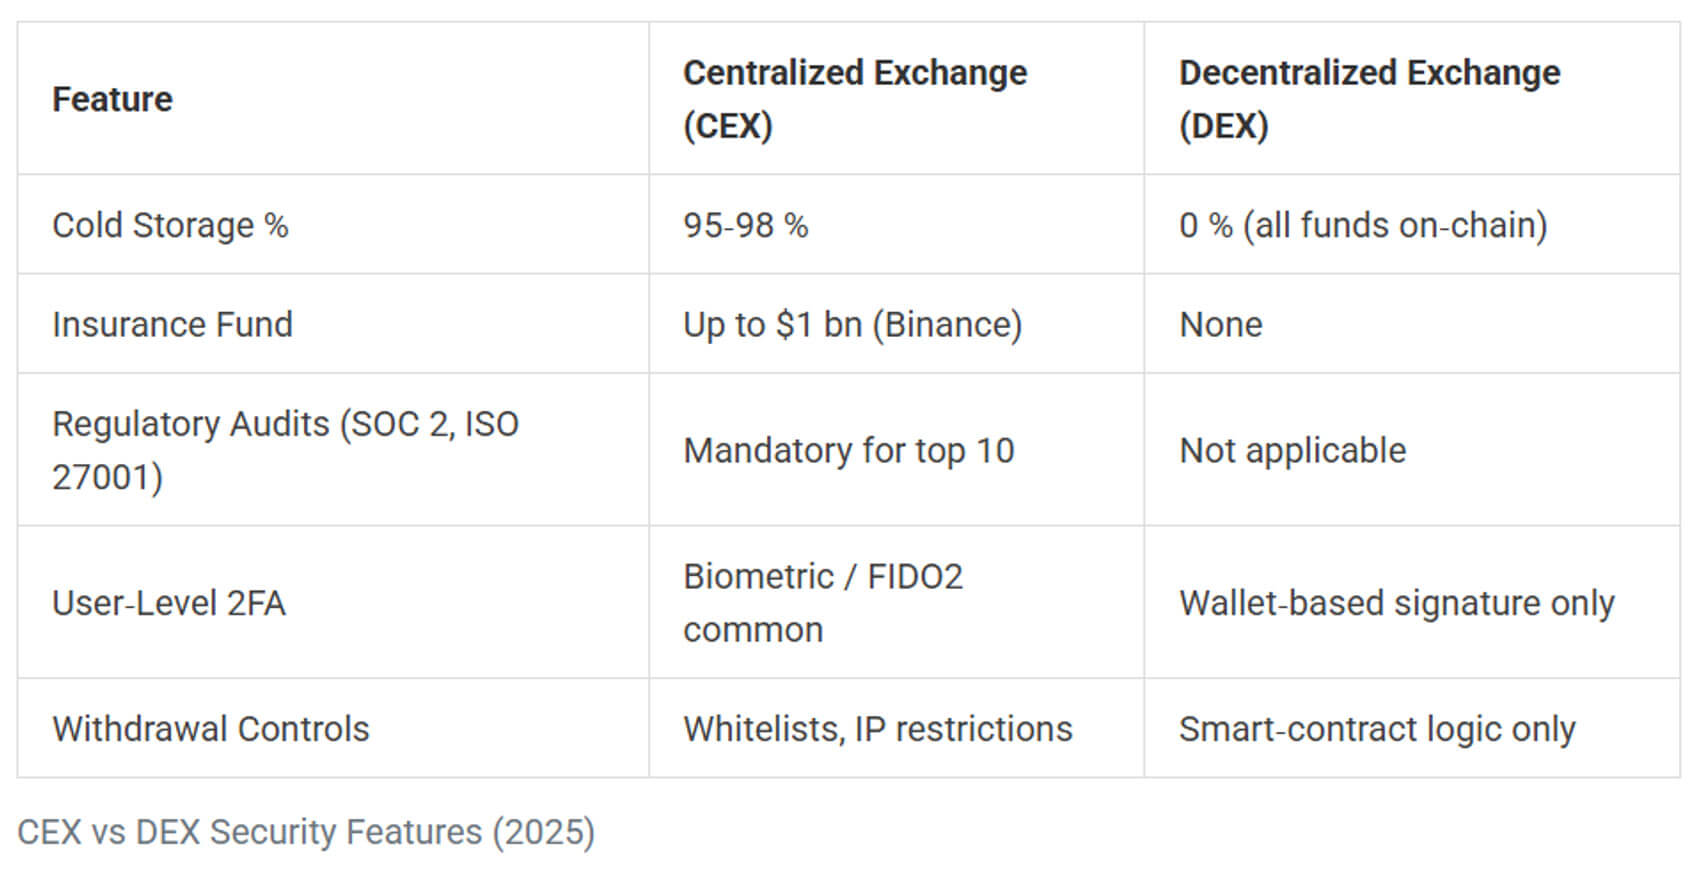Image resolution: width=1704 pixels, height=870 pixels.
Task: Select the 'Biometric / FIDO2 common' cell
Action: pyautogui.click(x=822, y=603)
